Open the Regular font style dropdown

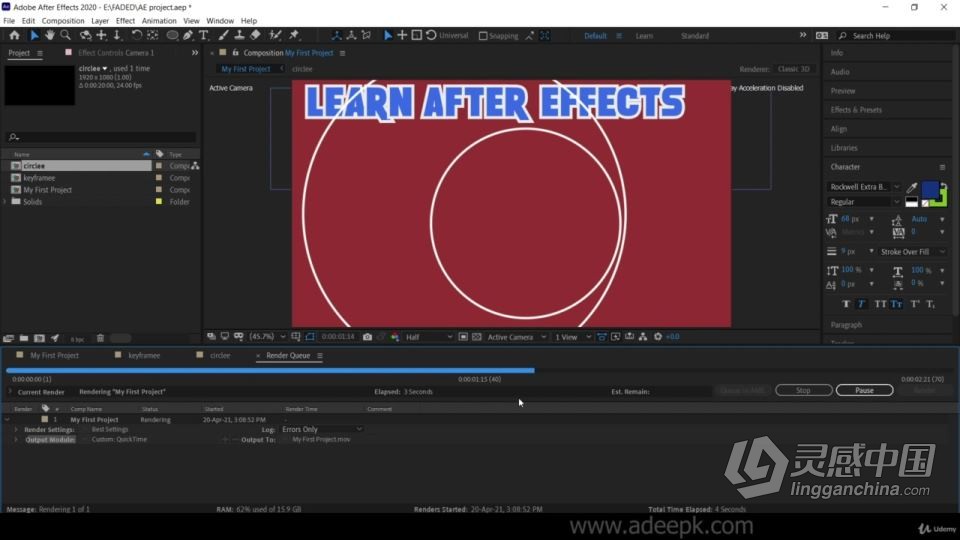pos(864,202)
